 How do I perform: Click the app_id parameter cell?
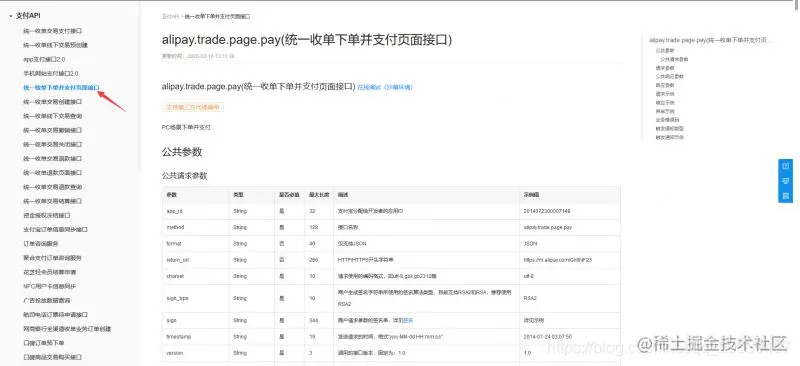(196, 211)
